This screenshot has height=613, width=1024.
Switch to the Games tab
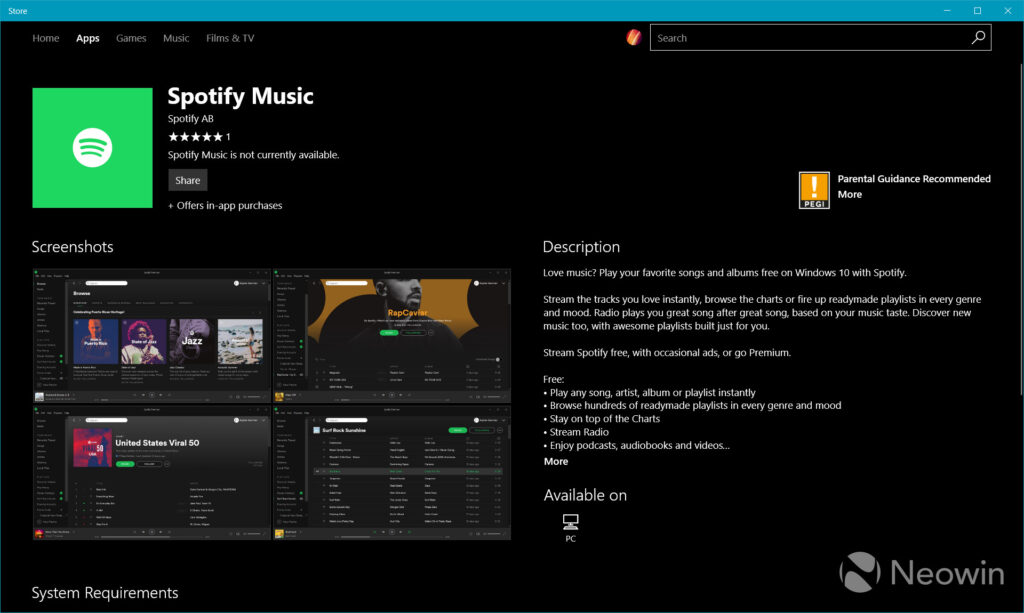[x=131, y=38]
